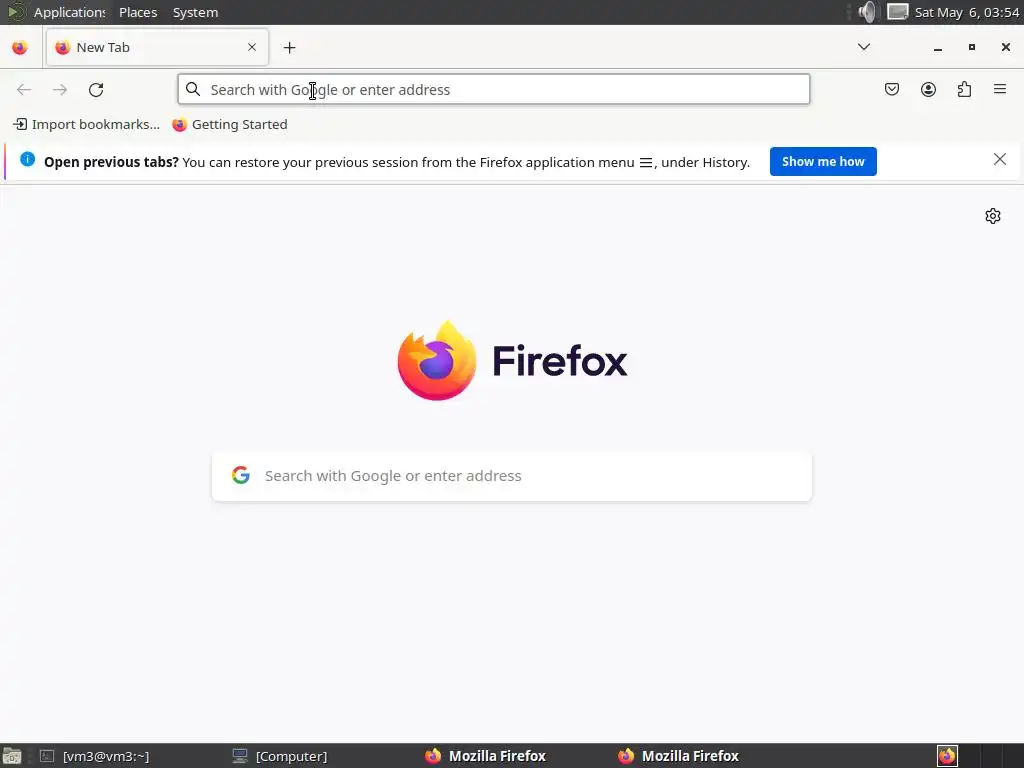Open the System menu
The image size is (1024, 768).
point(195,12)
